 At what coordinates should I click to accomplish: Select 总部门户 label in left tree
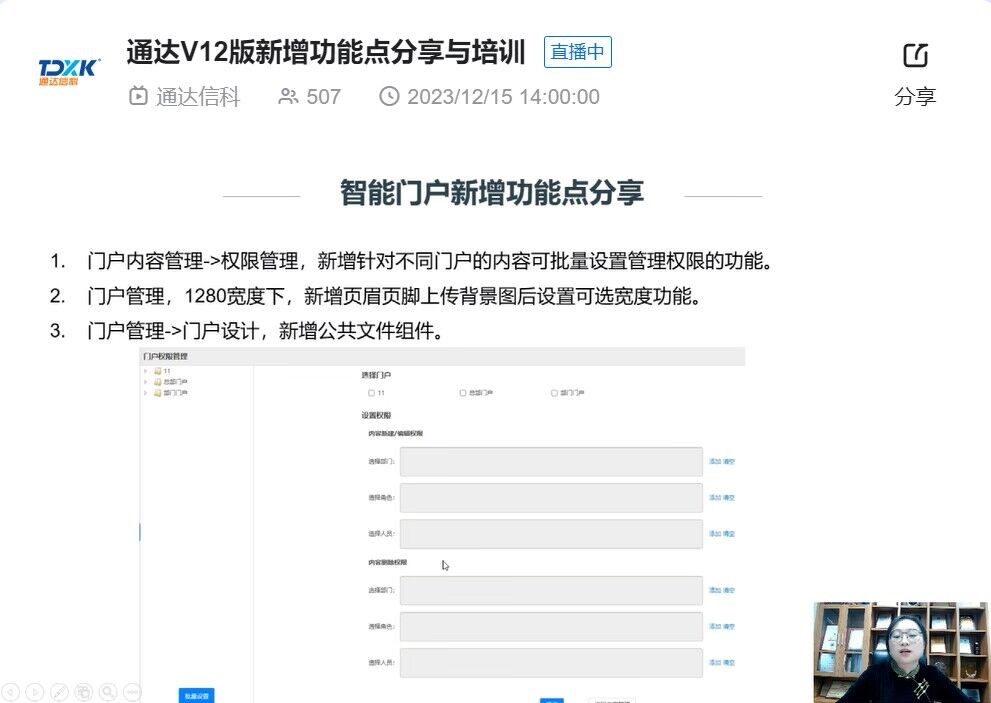point(175,382)
